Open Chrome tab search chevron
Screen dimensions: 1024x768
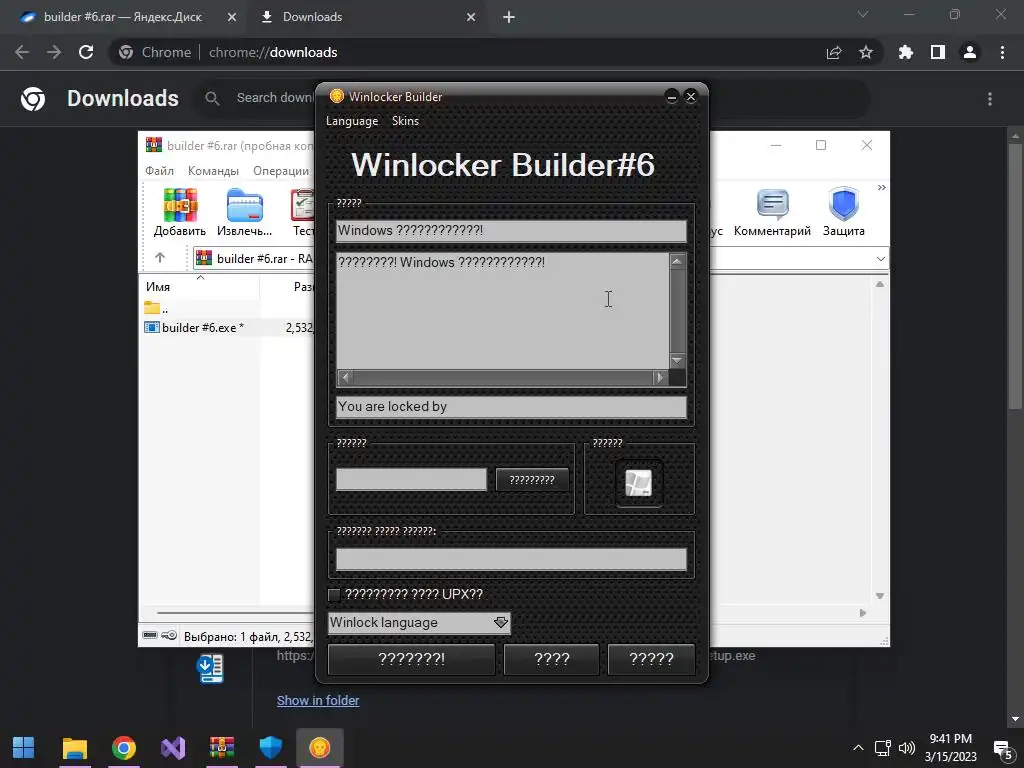(863, 14)
